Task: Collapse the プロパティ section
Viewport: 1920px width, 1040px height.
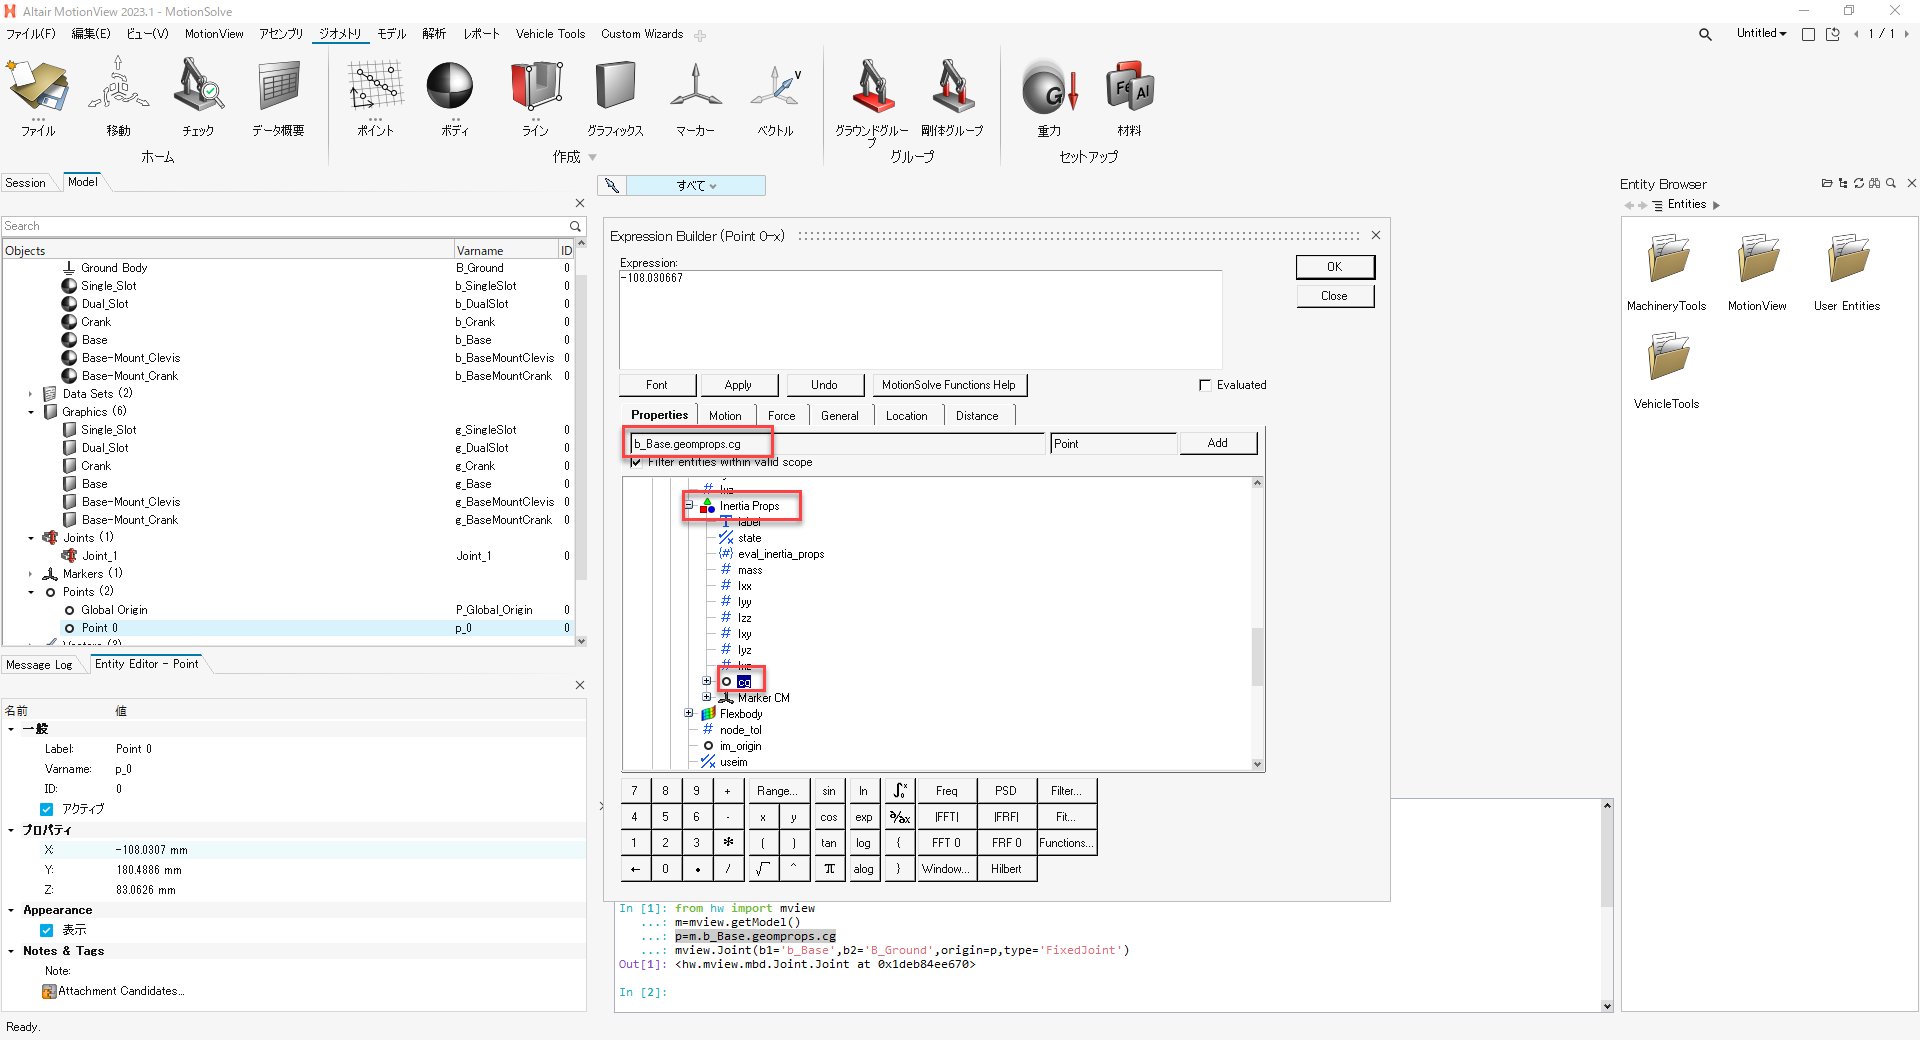Action: (11, 830)
